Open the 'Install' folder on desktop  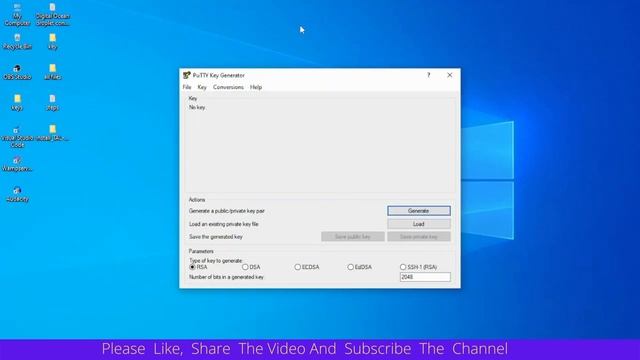[53, 134]
